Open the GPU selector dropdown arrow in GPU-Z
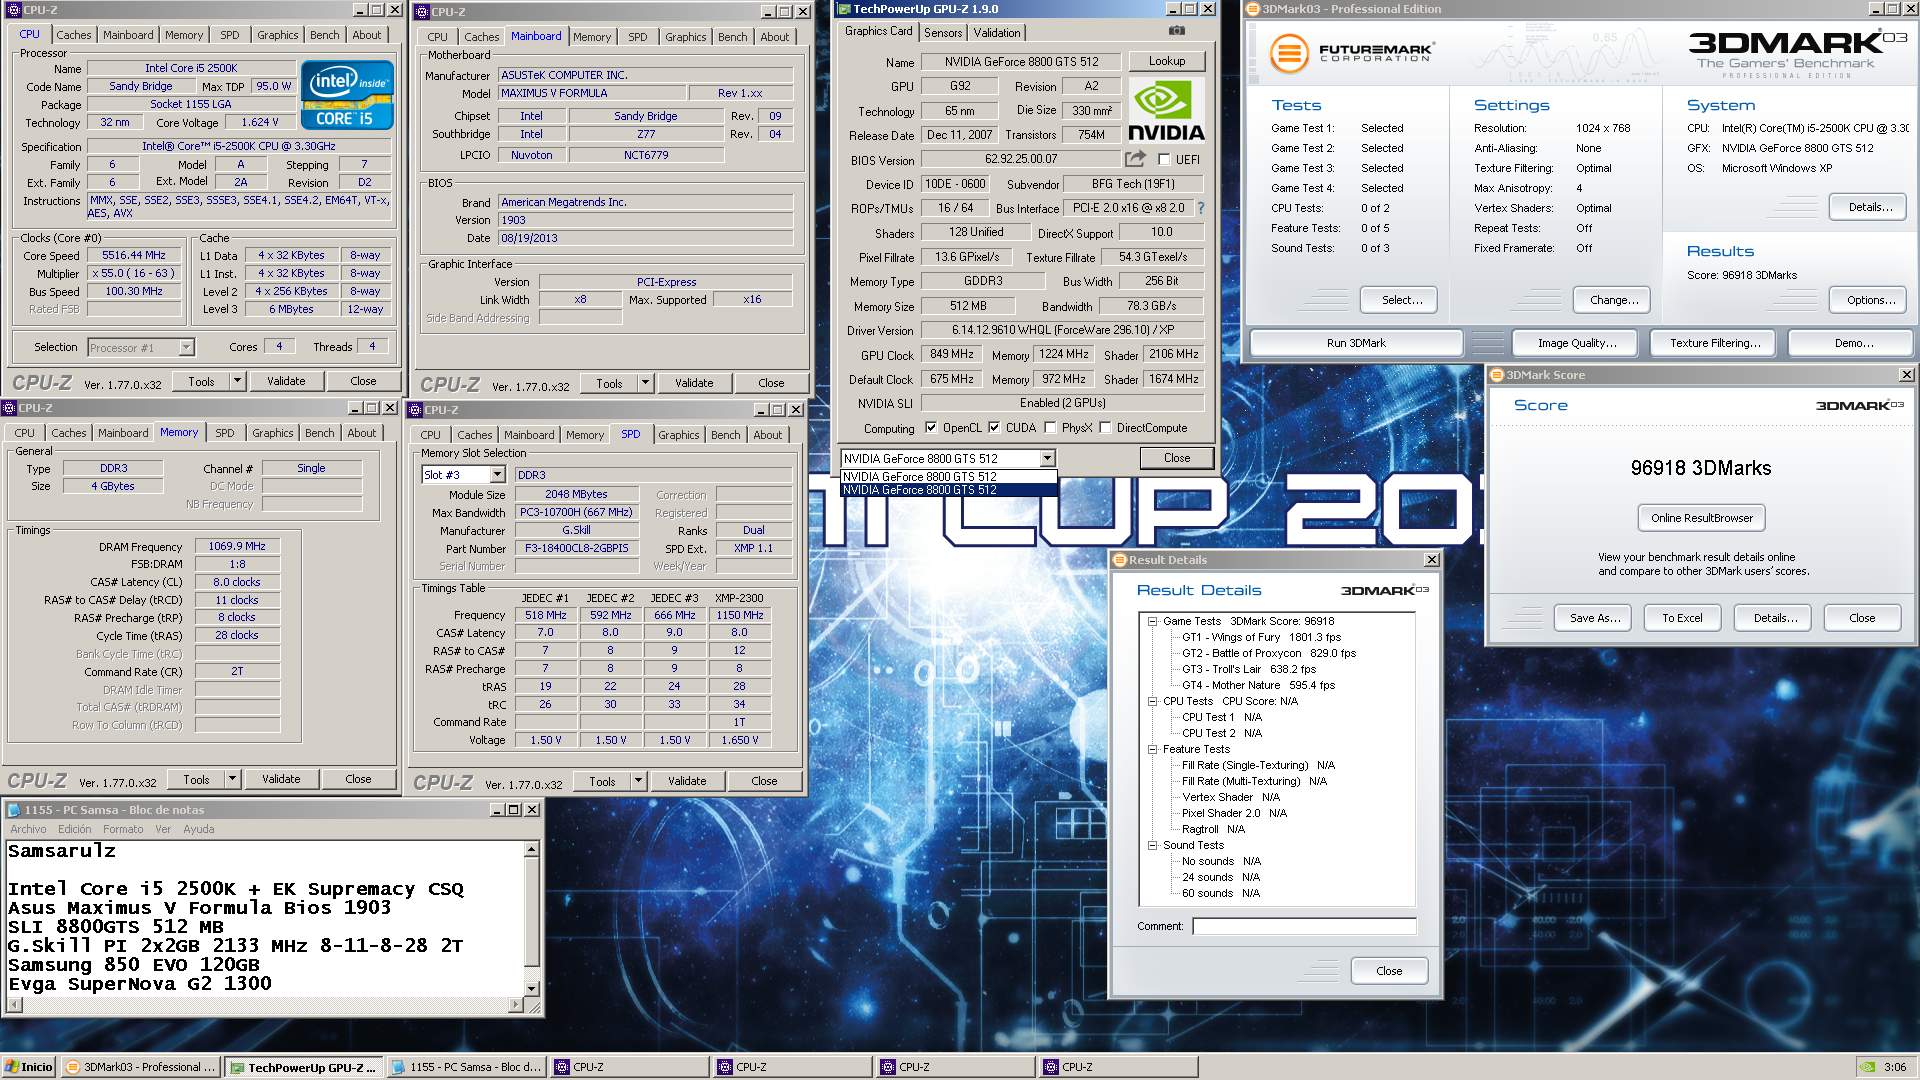 coord(1047,459)
